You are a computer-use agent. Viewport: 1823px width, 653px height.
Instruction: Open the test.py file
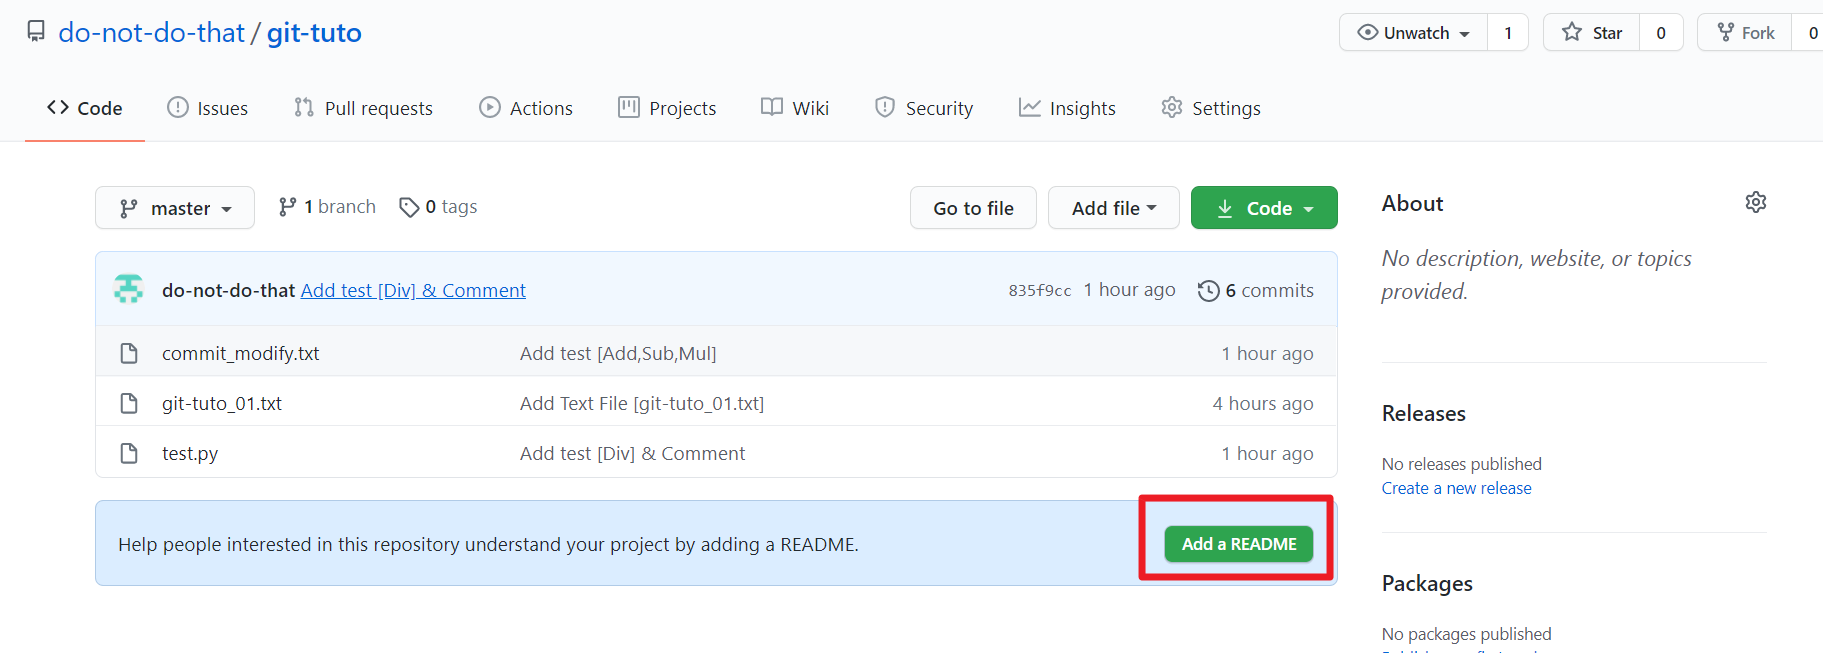190,453
